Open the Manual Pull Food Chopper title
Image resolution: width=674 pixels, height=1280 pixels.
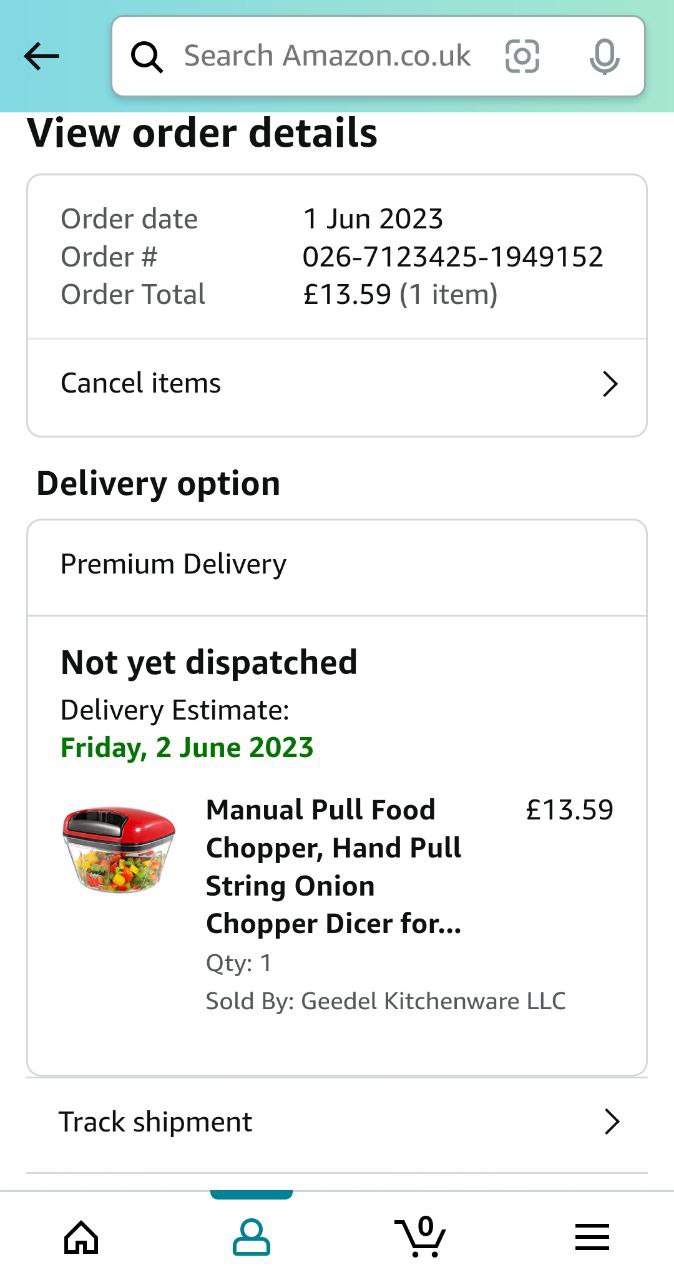pos(334,866)
